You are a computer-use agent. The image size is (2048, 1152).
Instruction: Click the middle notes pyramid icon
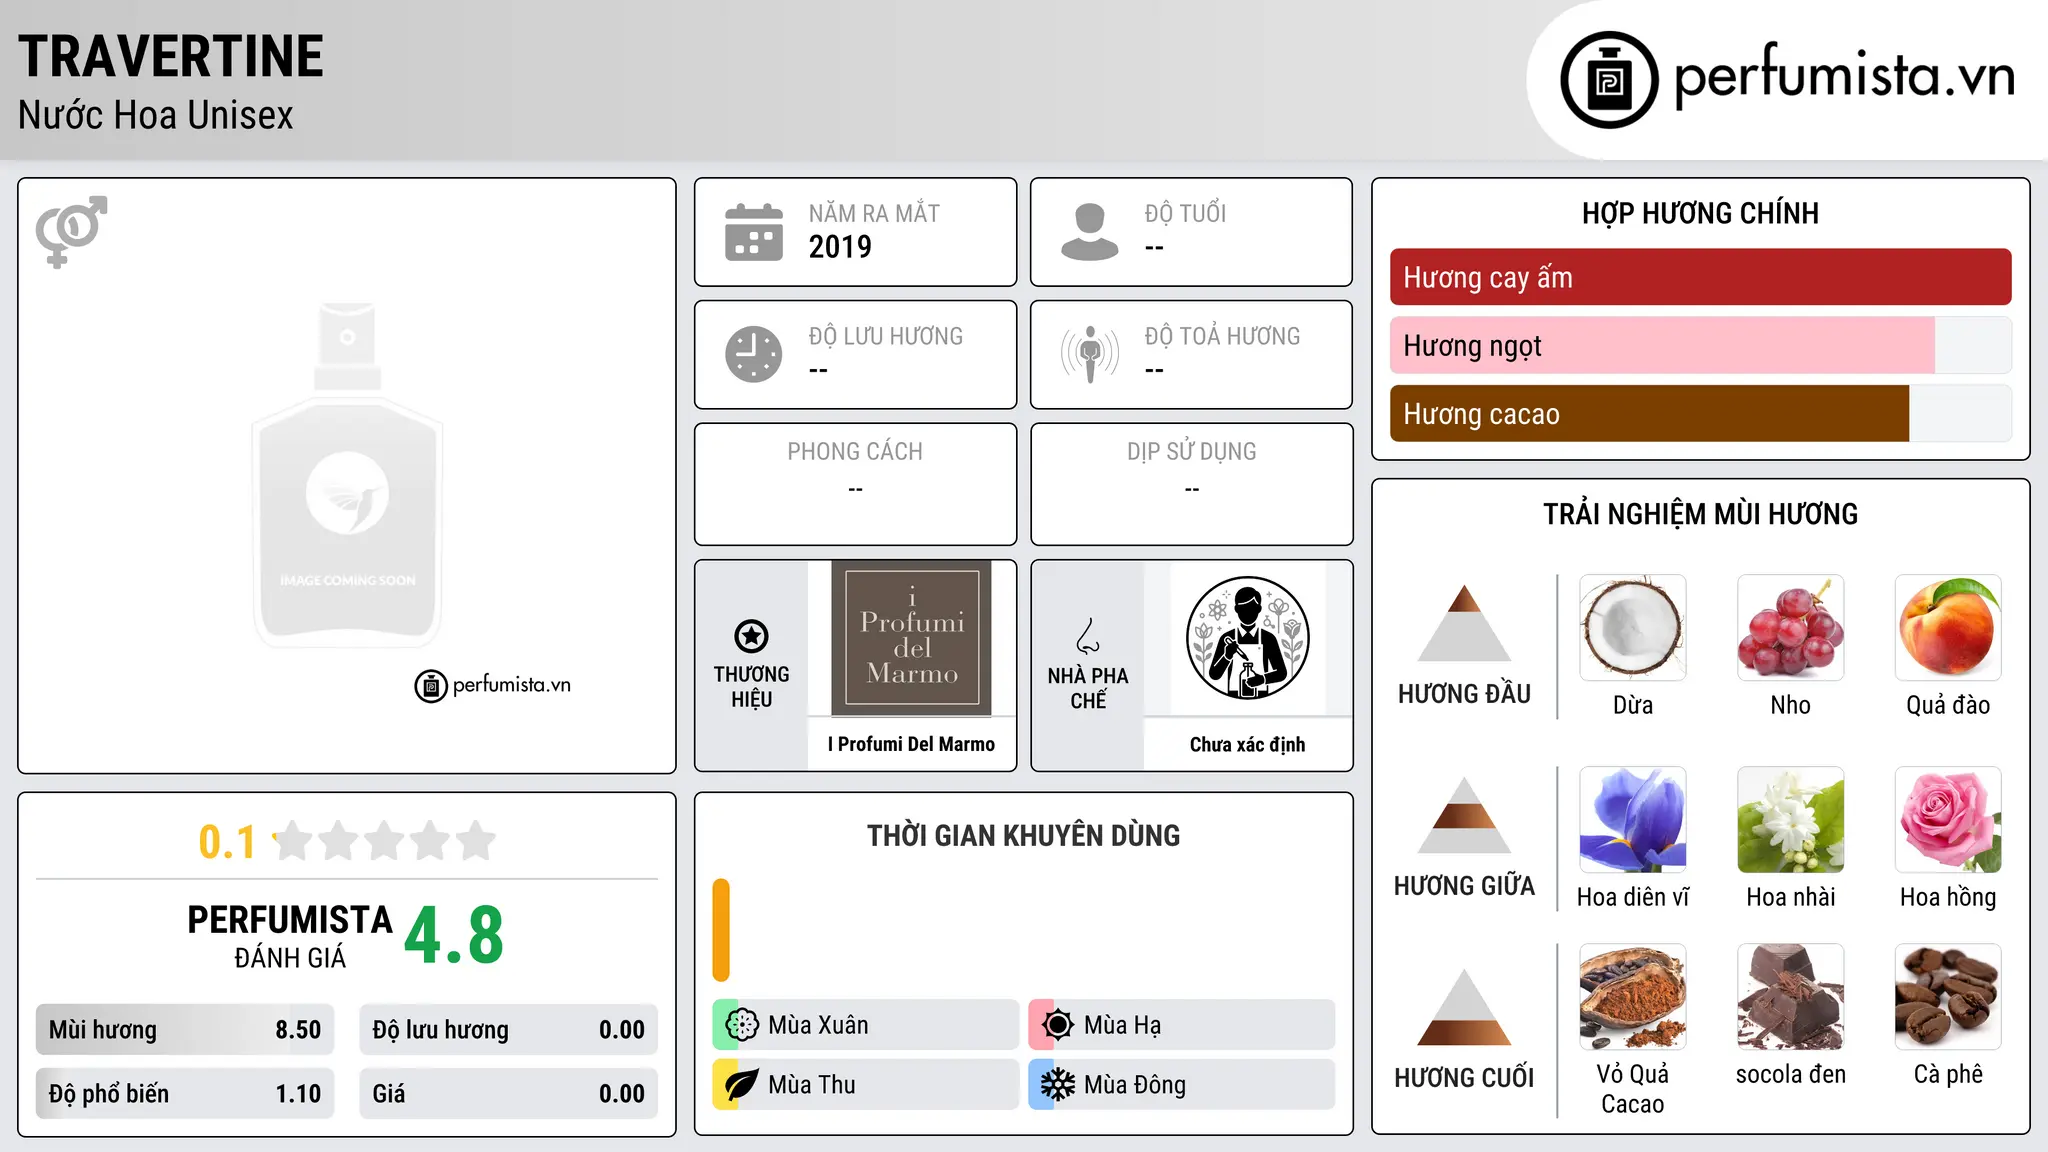pos(1464,815)
